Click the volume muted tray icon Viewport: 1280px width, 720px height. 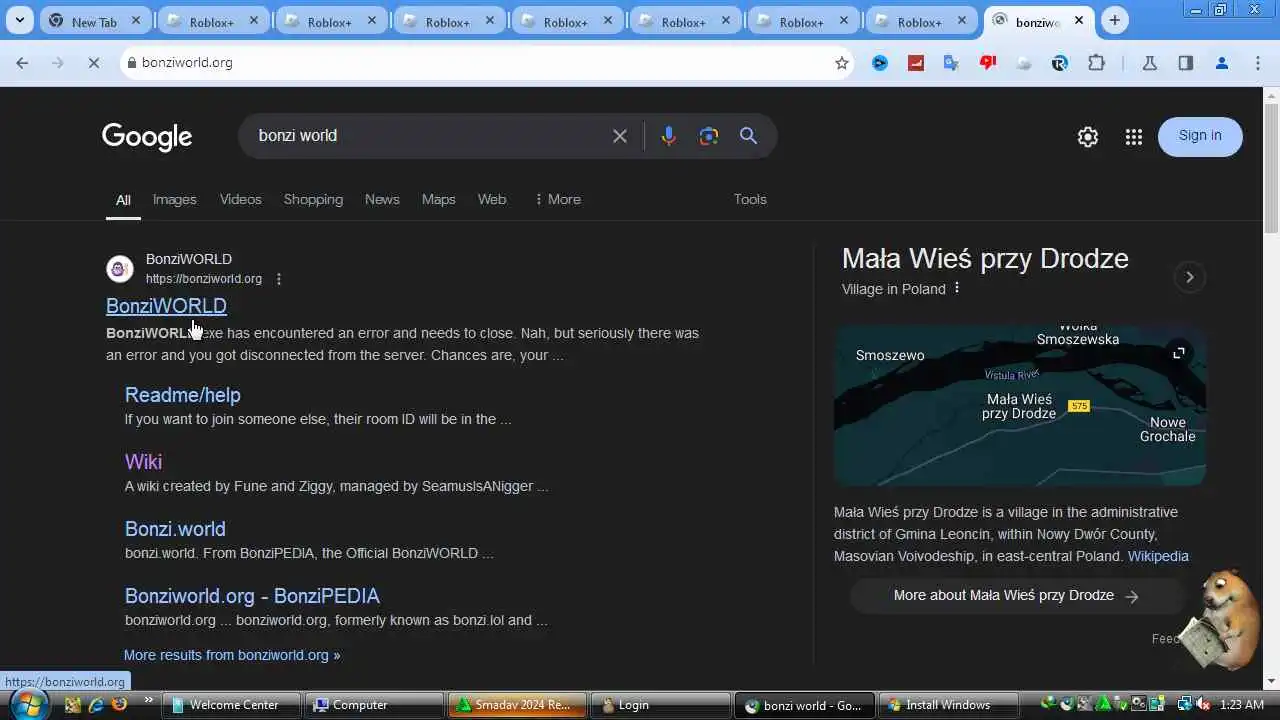point(1202,705)
